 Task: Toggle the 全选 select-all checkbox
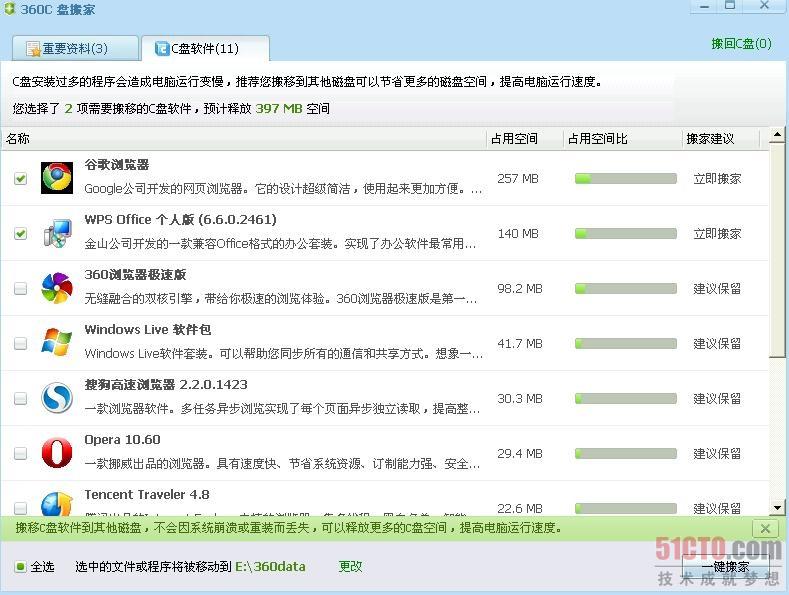(20, 567)
